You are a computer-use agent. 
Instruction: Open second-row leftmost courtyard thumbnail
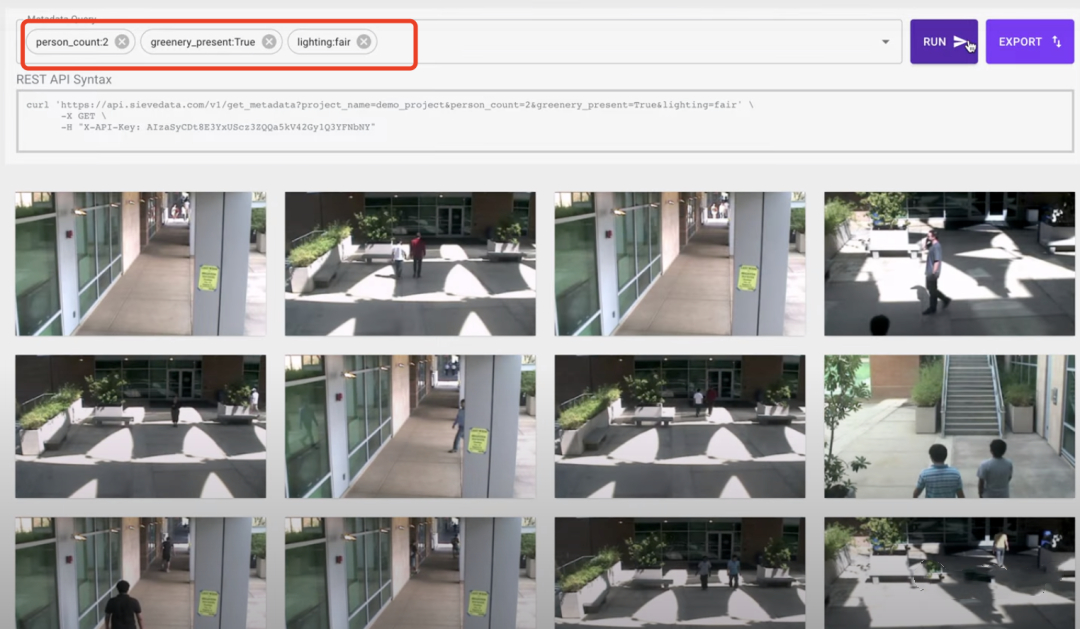click(x=141, y=426)
